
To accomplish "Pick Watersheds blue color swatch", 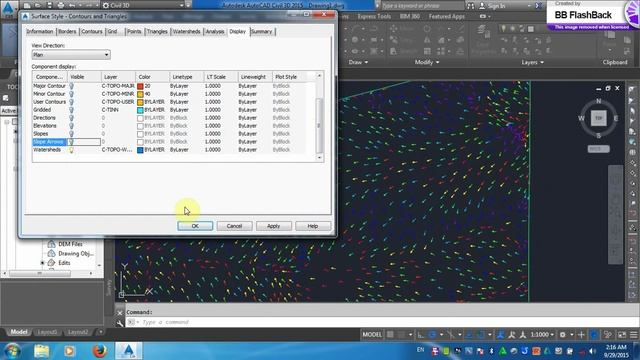I will tap(140, 150).
